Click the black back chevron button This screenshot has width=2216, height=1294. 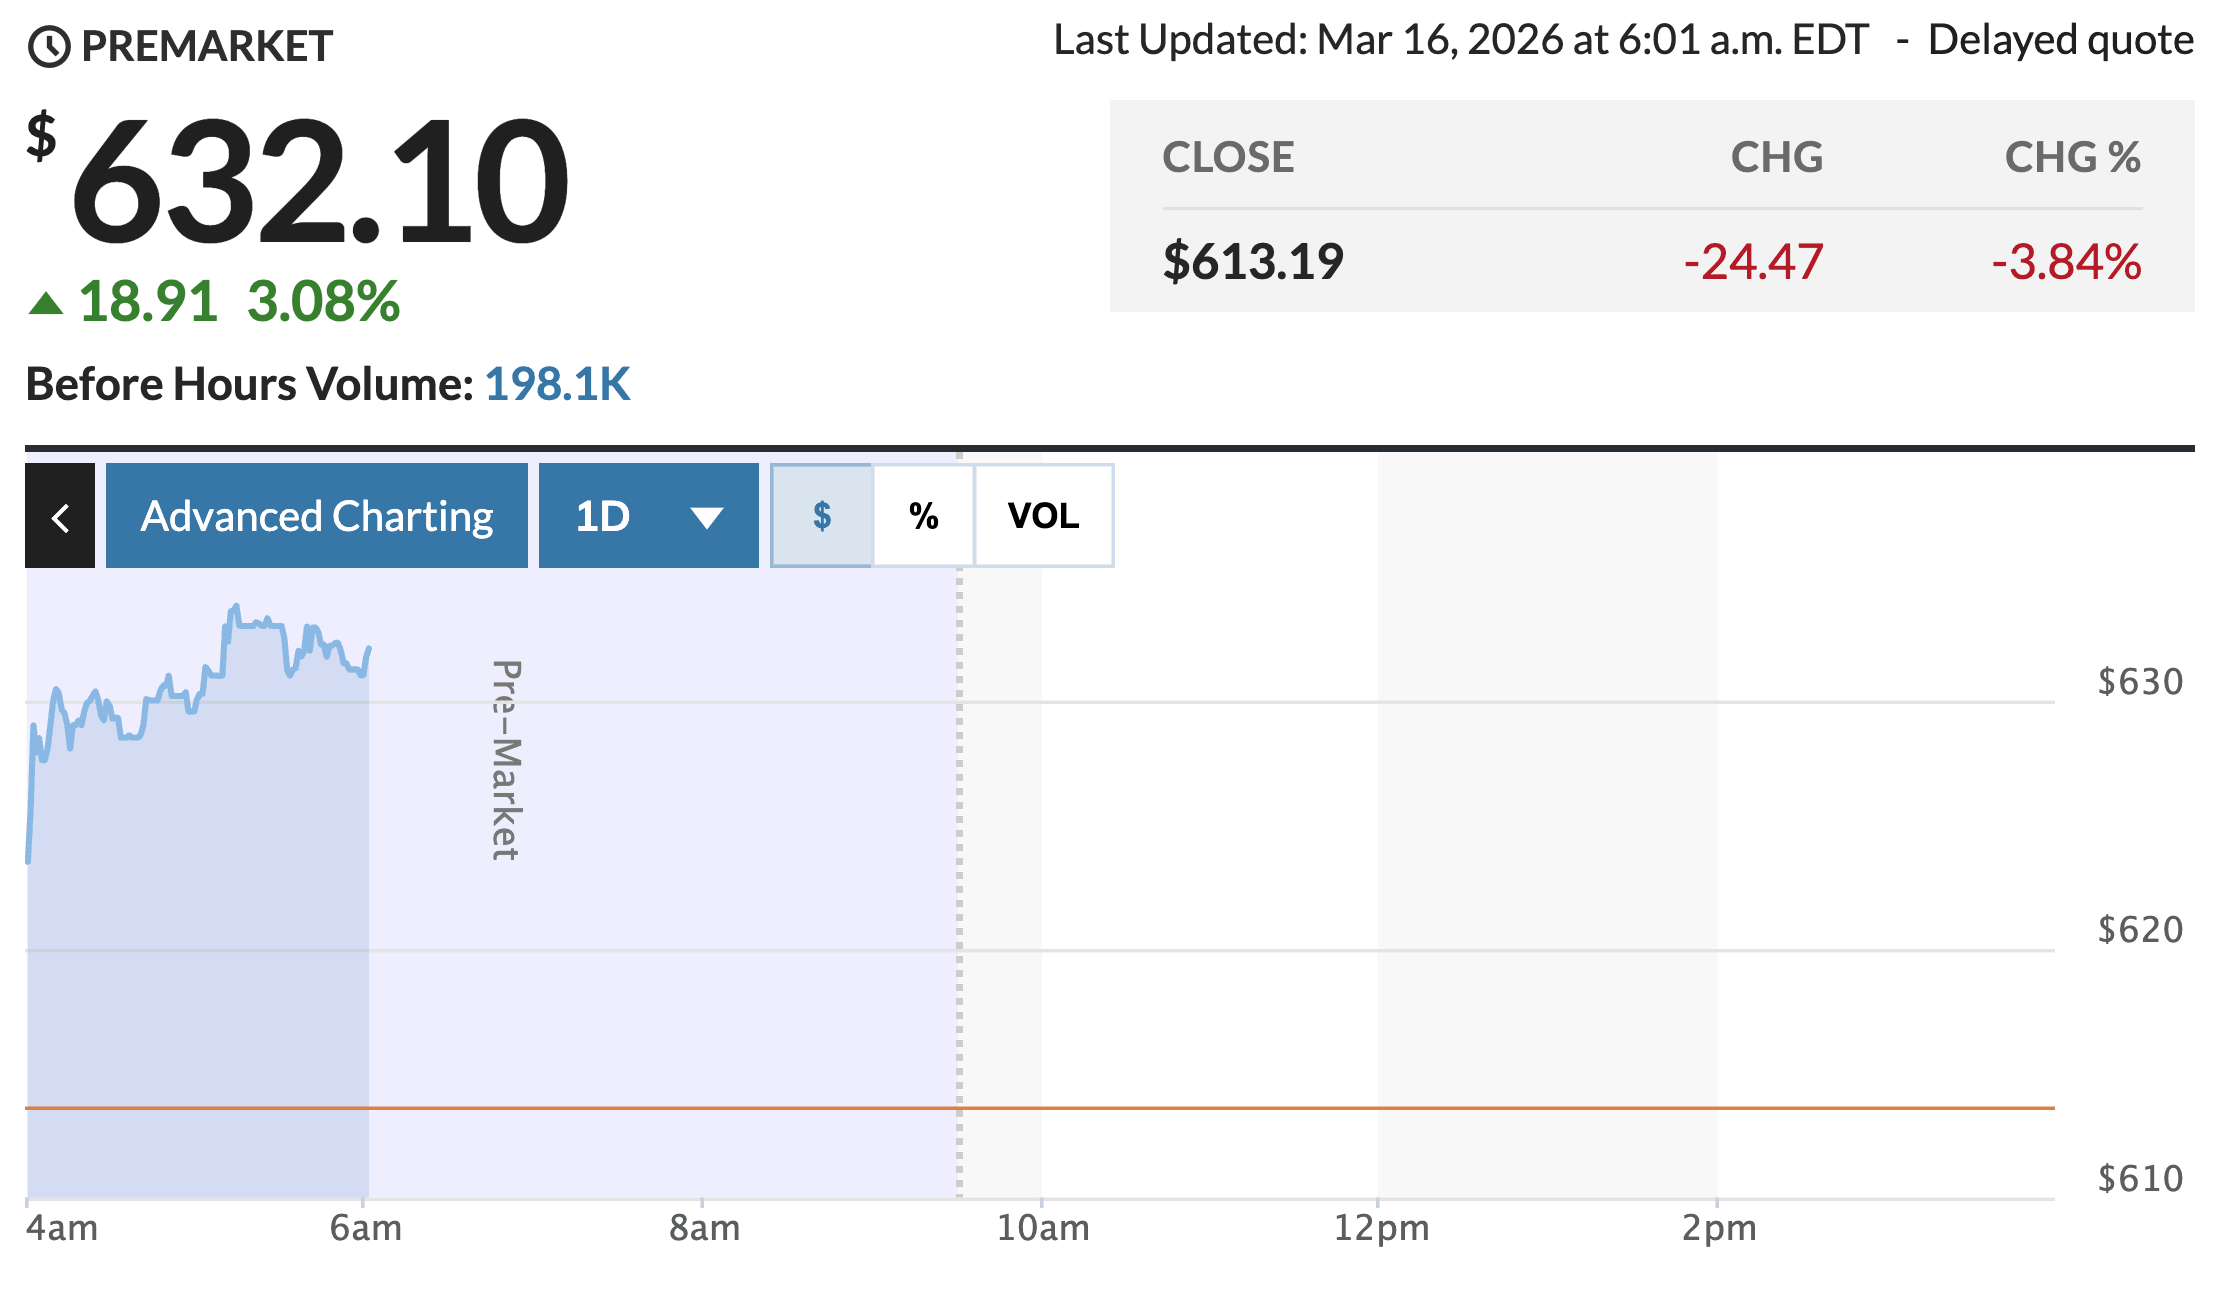tap(60, 516)
